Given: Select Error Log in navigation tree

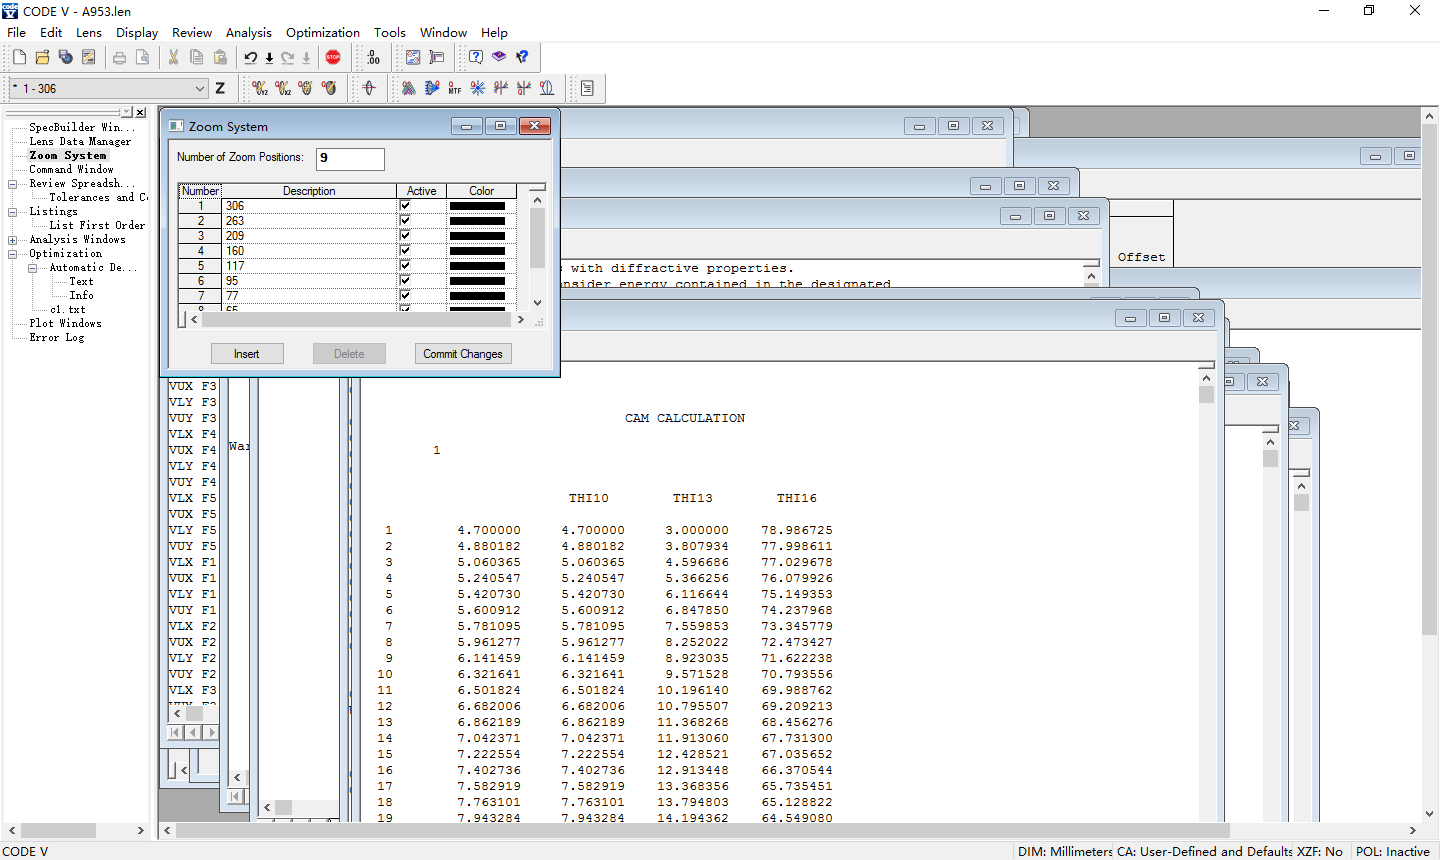Looking at the screenshot, I should point(57,338).
